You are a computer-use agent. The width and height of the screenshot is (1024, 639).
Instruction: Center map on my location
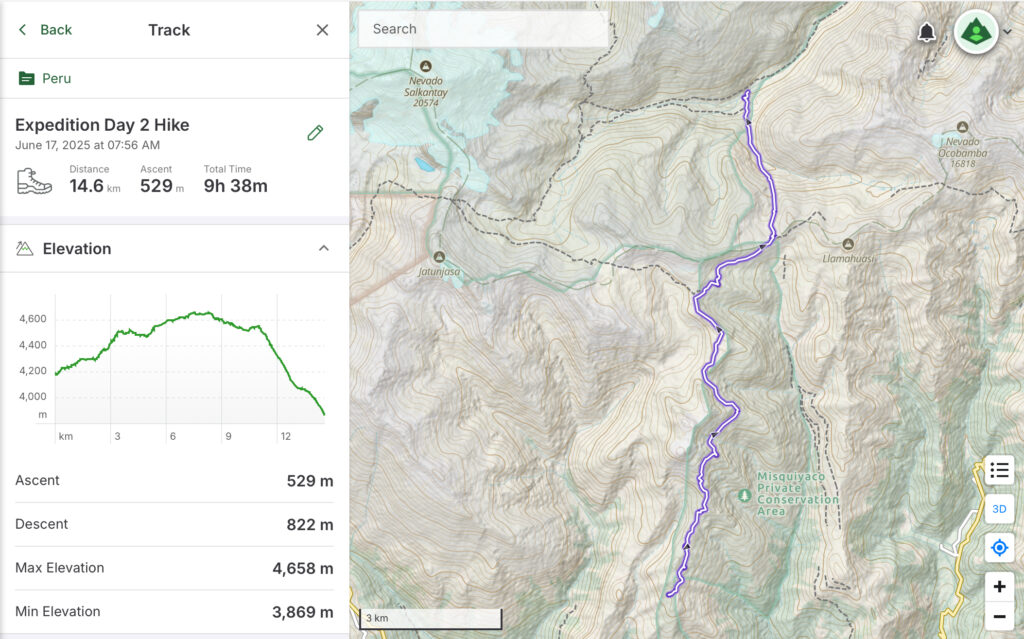999,548
